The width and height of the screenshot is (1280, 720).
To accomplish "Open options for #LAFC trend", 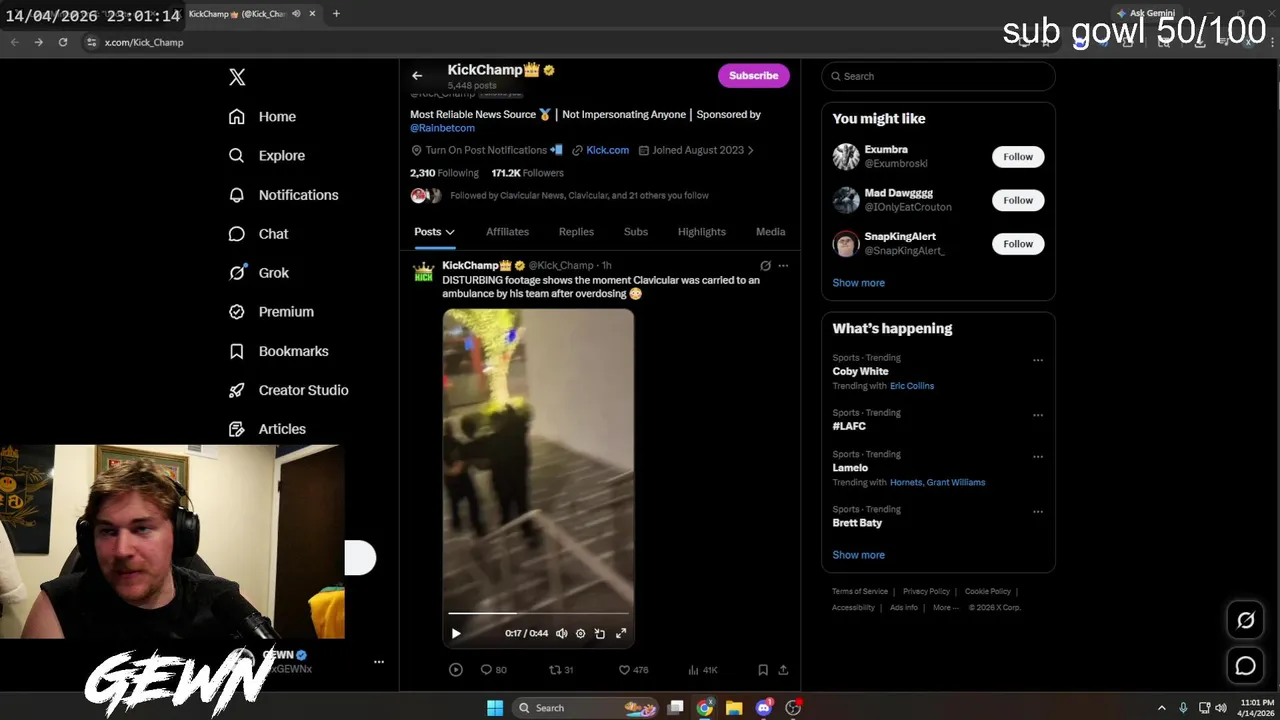I will click(1038, 415).
